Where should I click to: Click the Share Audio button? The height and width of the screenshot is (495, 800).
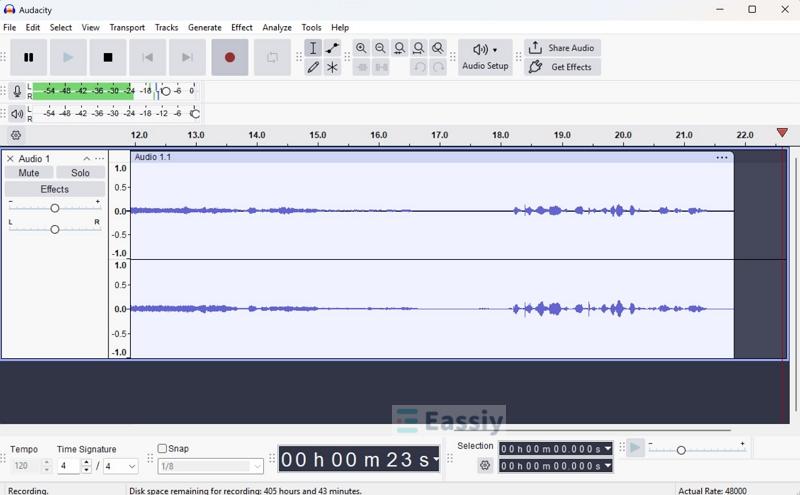pos(562,47)
